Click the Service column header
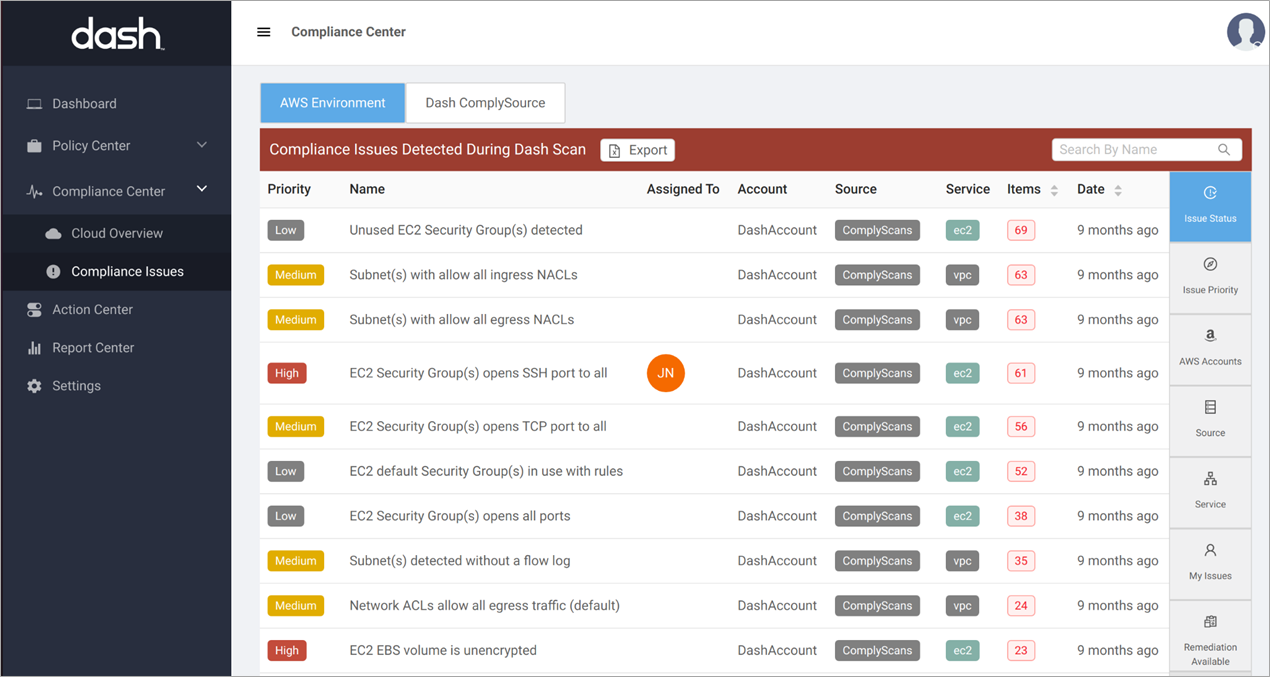This screenshot has width=1270, height=677. coord(968,189)
